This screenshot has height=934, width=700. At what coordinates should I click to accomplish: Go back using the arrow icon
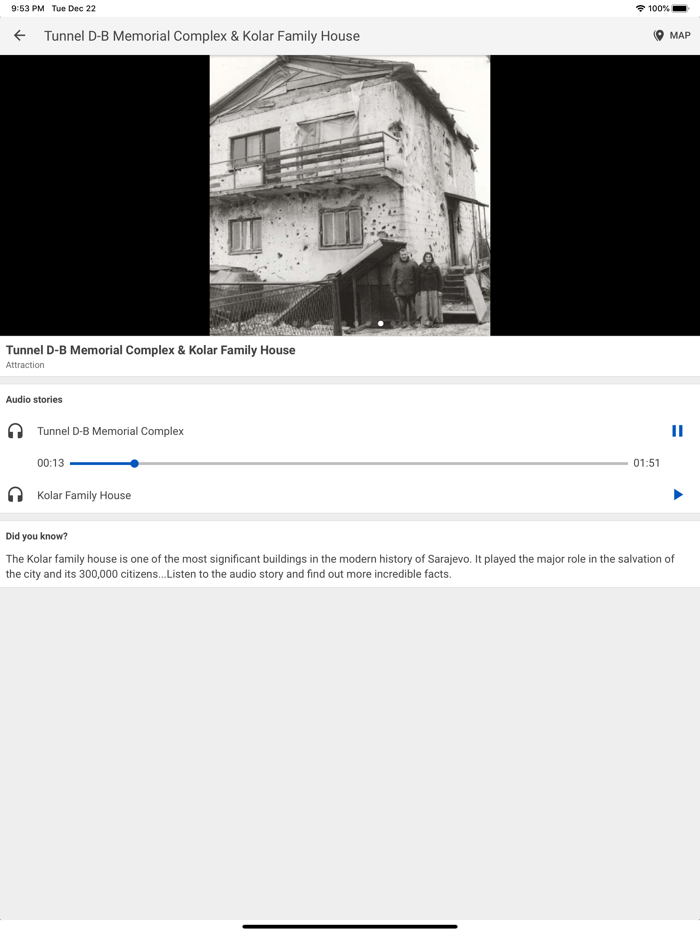click(x=20, y=36)
